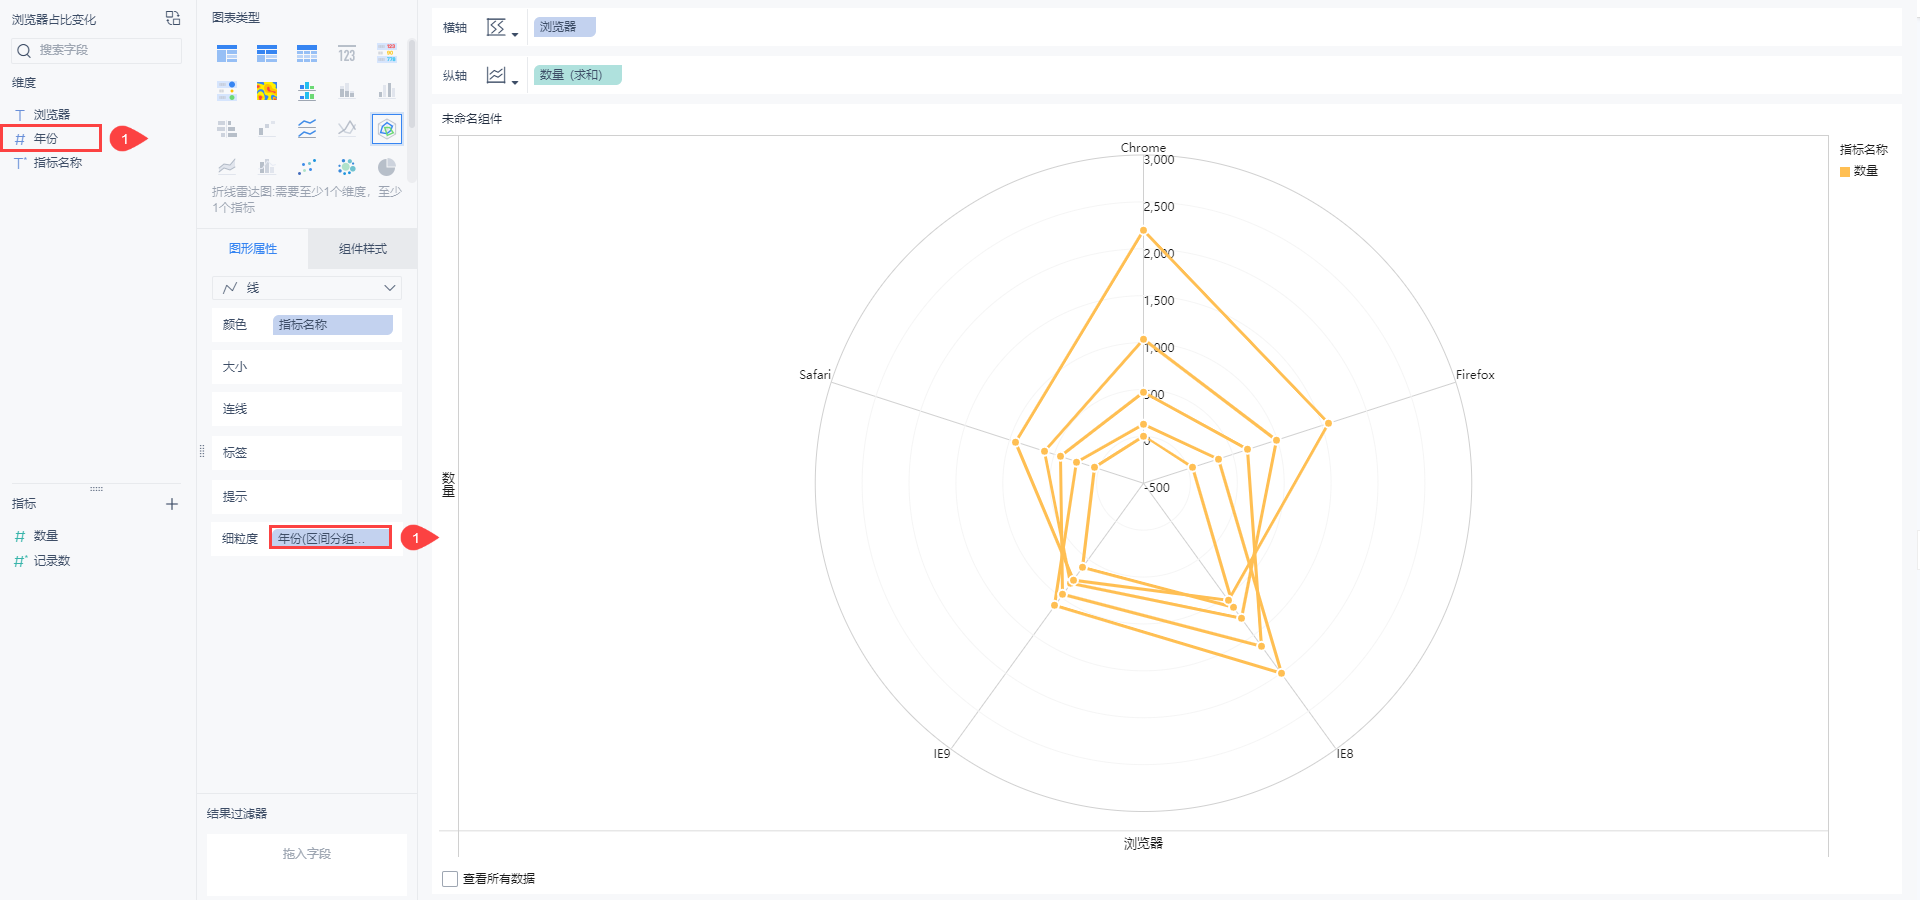Screen dimensions: 1920x900
Task: Click the swap dataset icon beside 浏览器占比变化
Action: tap(173, 18)
